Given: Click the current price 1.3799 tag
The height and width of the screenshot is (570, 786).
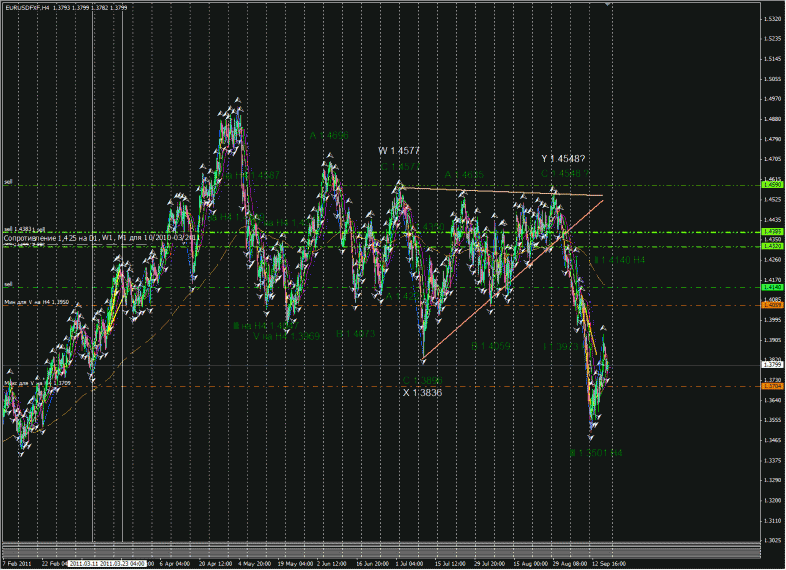Looking at the screenshot, I should pos(772,365).
